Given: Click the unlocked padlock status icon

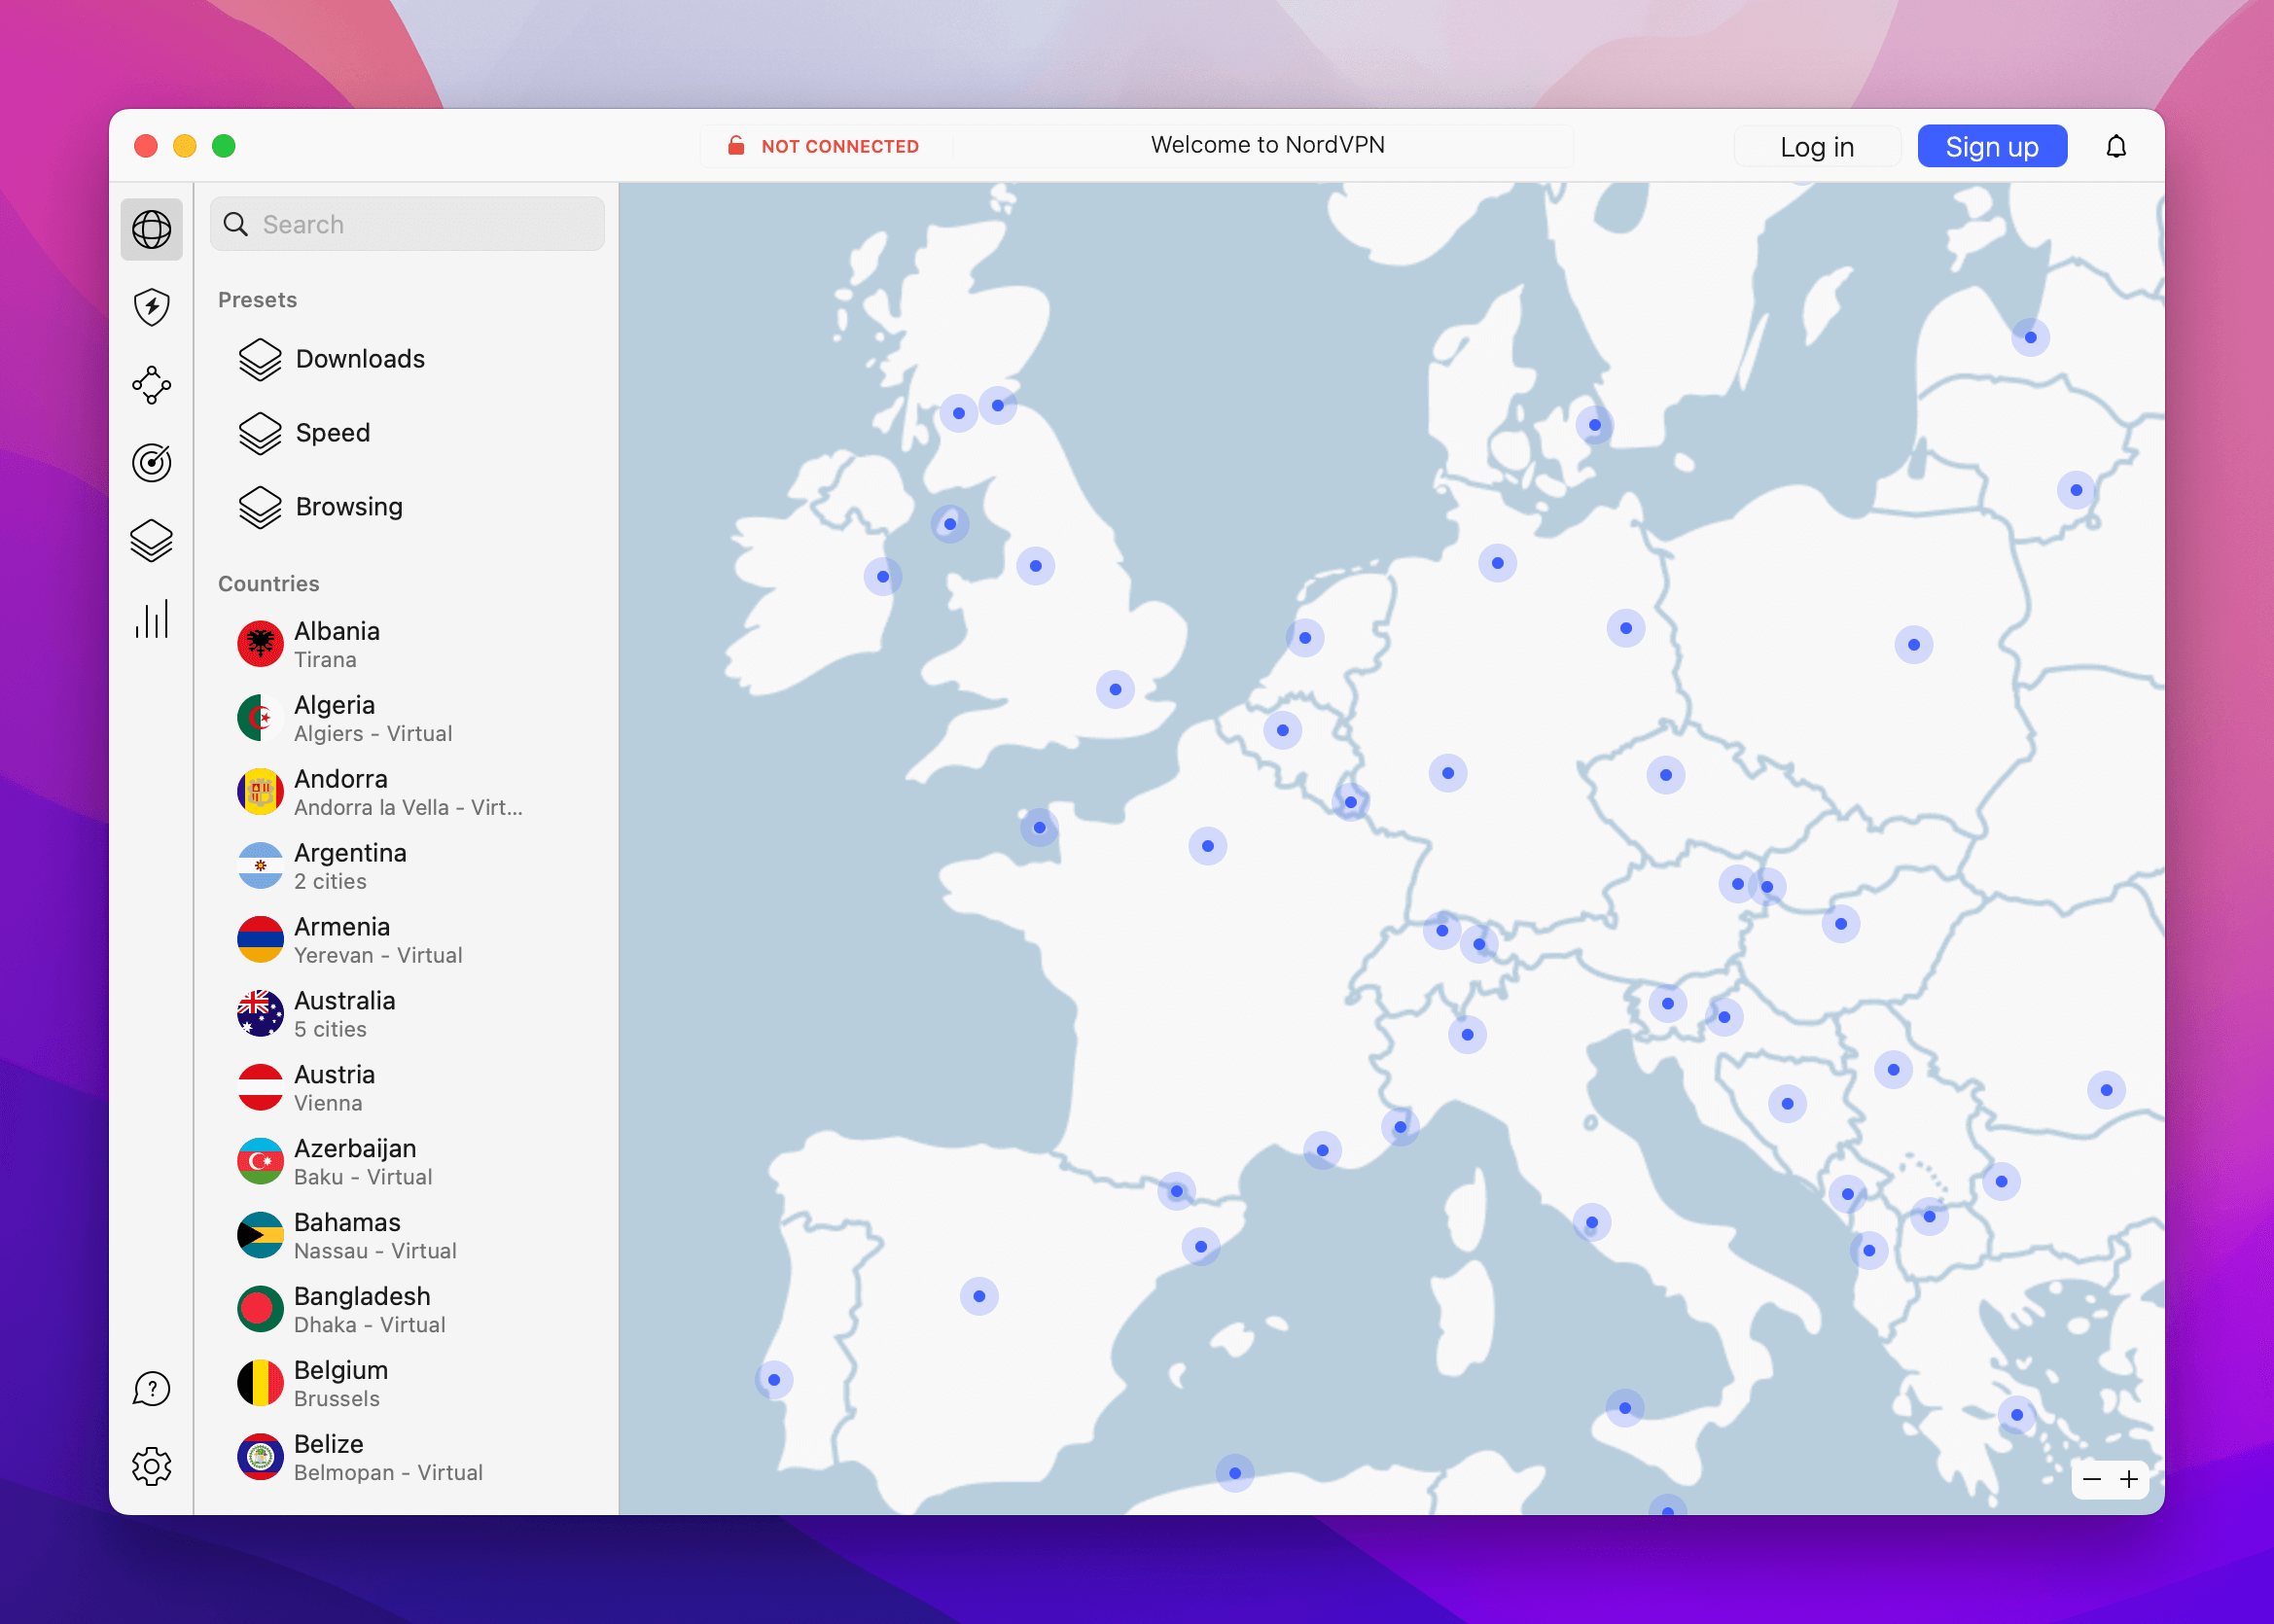Looking at the screenshot, I should coord(736,146).
